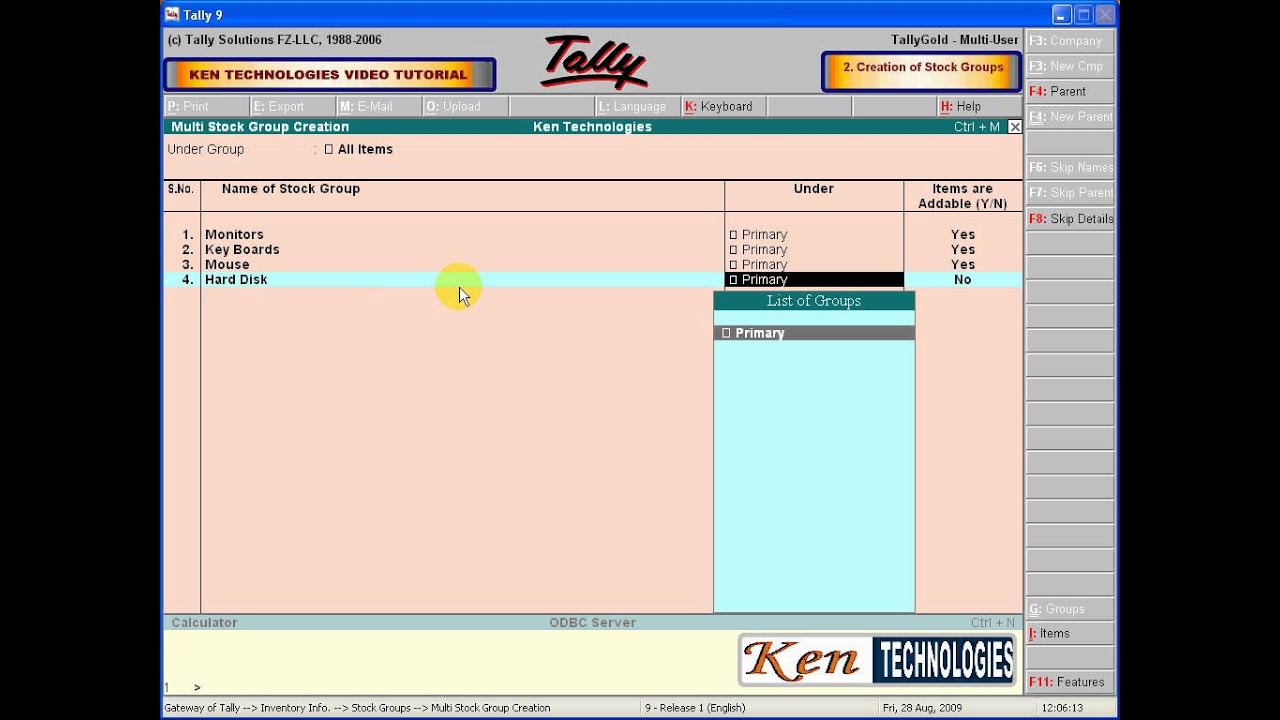
Task: Click I: Items in the side panel
Action: [1070, 634]
